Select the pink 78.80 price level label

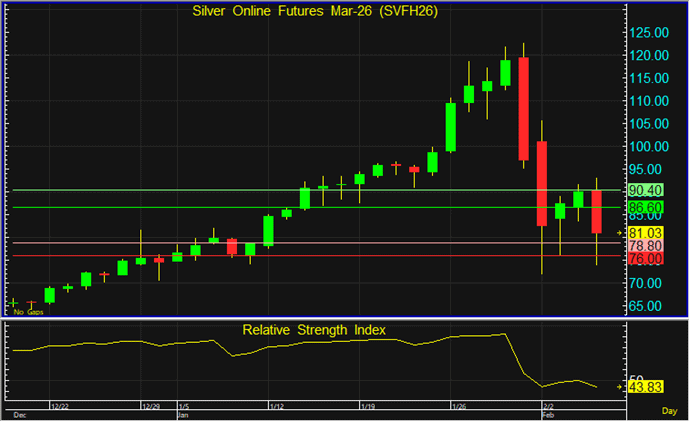pyautogui.click(x=644, y=244)
